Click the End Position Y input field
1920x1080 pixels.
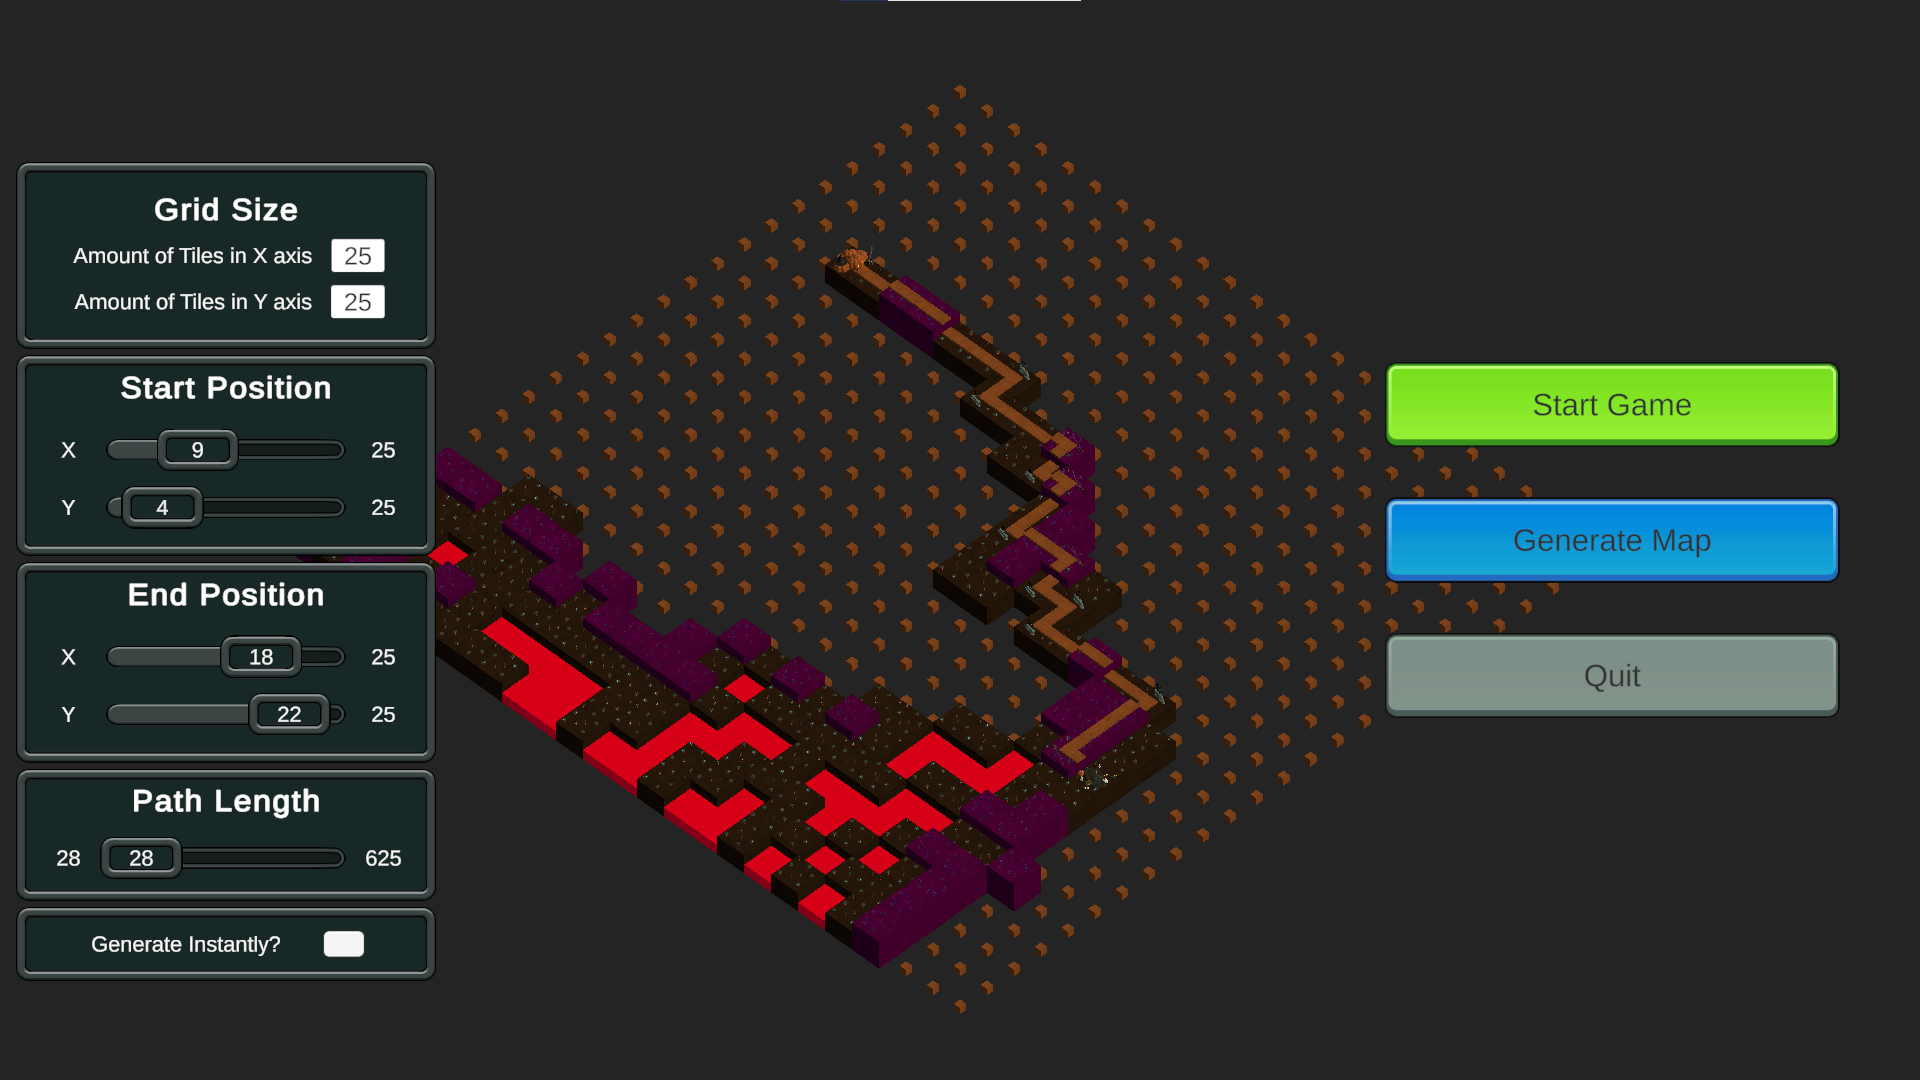coord(289,713)
